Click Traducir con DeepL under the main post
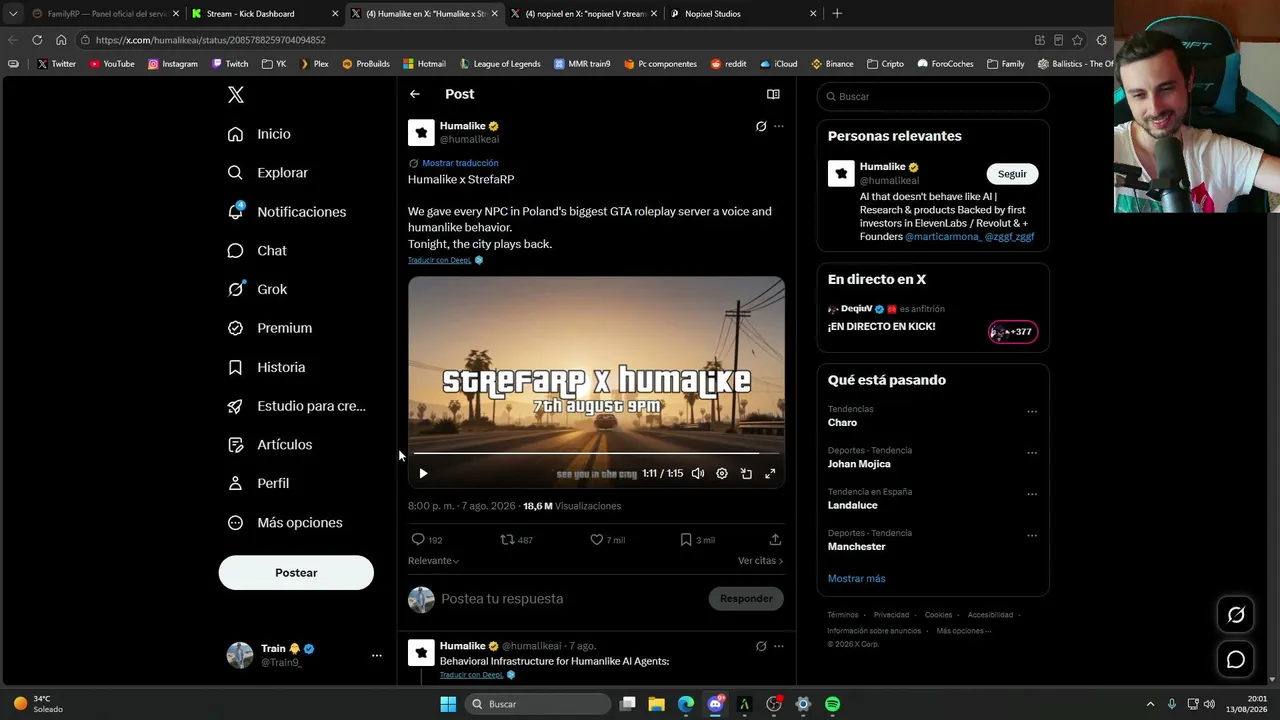1280x720 pixels. click(439, 260)
